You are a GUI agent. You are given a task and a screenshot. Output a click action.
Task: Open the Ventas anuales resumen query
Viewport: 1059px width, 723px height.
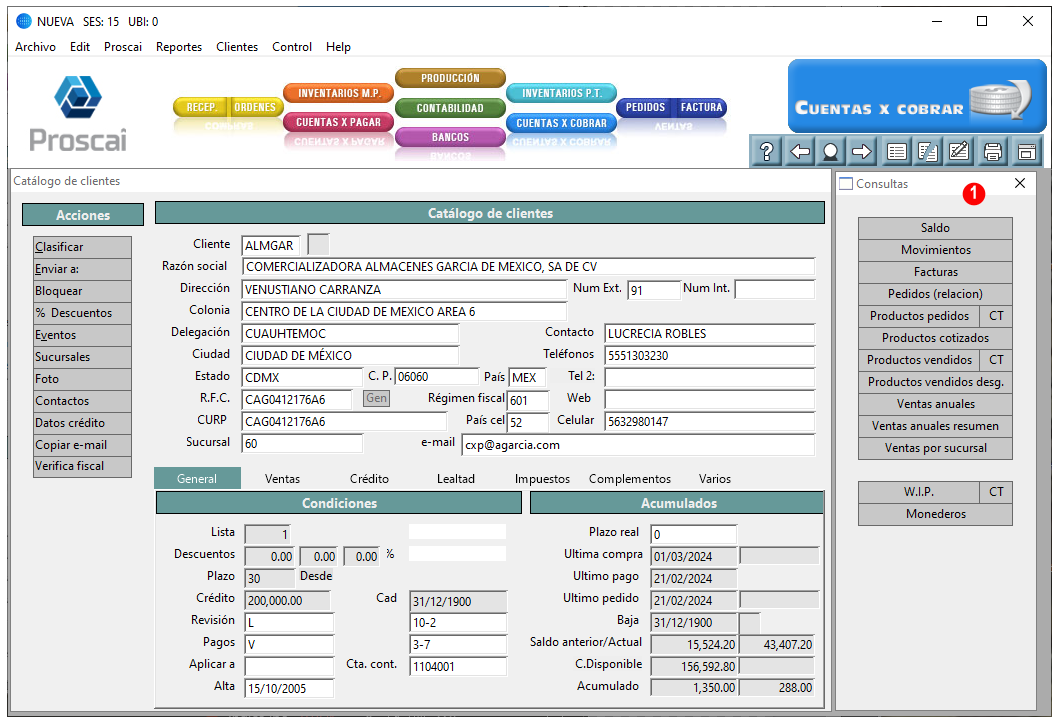click(x=935, y=426)
